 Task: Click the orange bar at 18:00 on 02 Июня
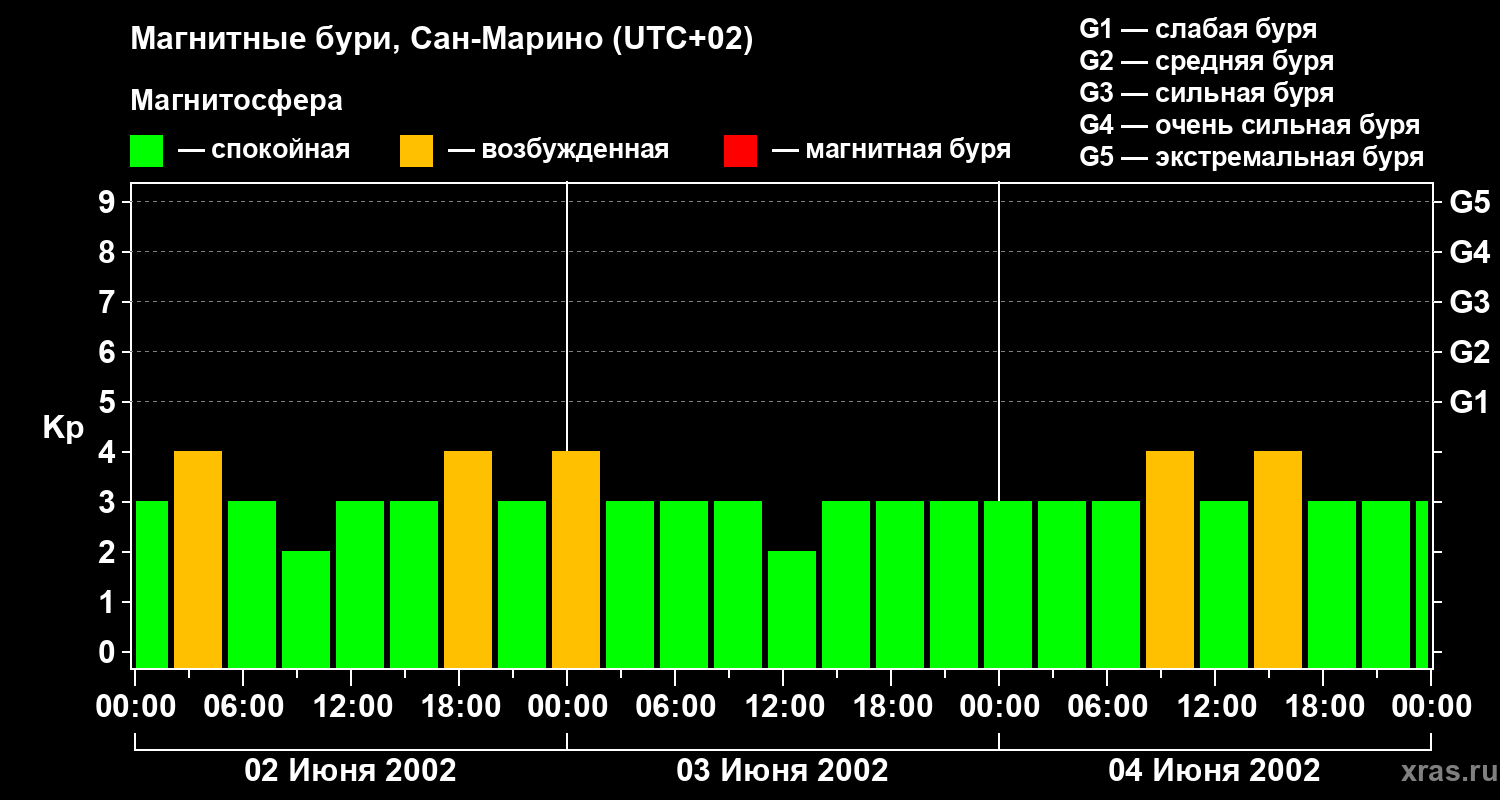tap(468, 559)
